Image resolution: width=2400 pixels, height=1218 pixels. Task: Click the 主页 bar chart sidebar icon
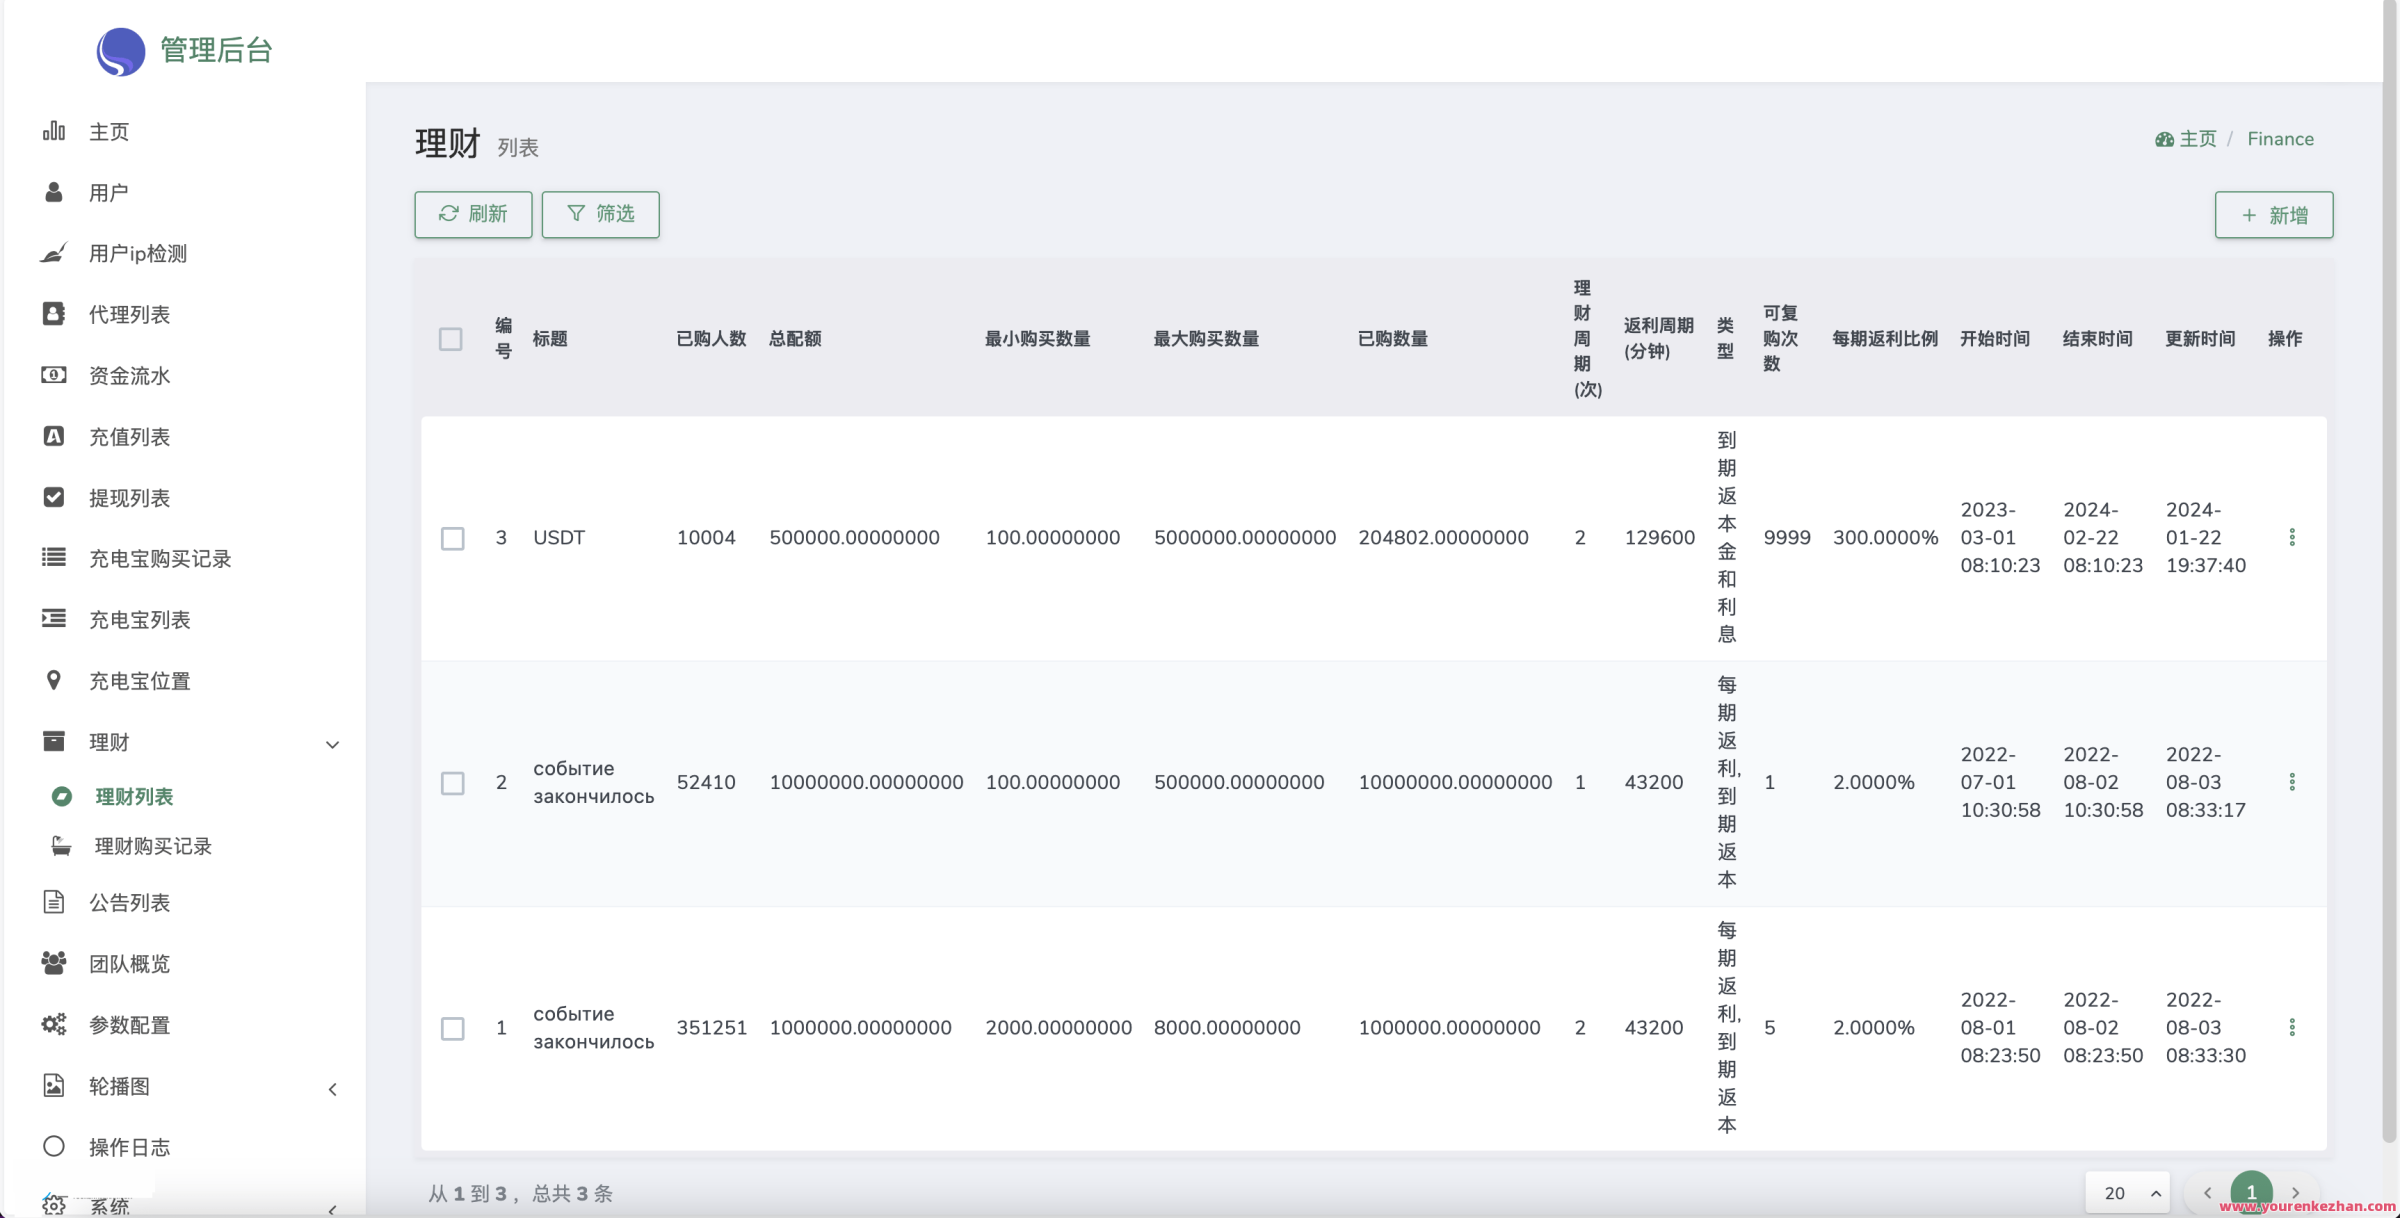coord(54,131)
